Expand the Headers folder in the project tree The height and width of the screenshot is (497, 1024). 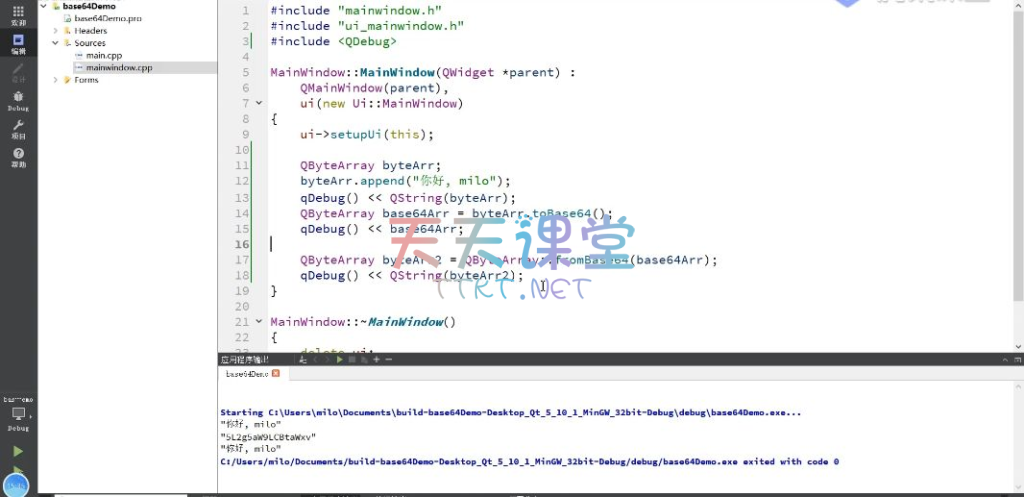coord(56,31)
